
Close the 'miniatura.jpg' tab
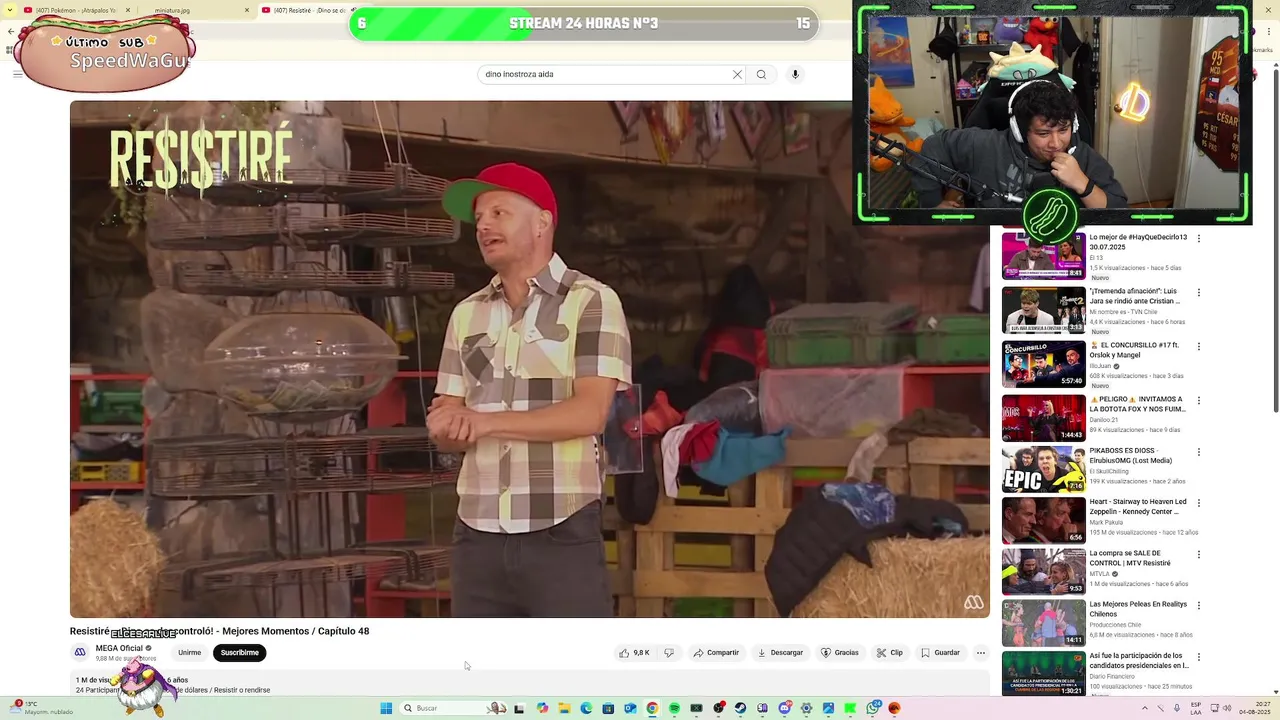coord(247,10)
